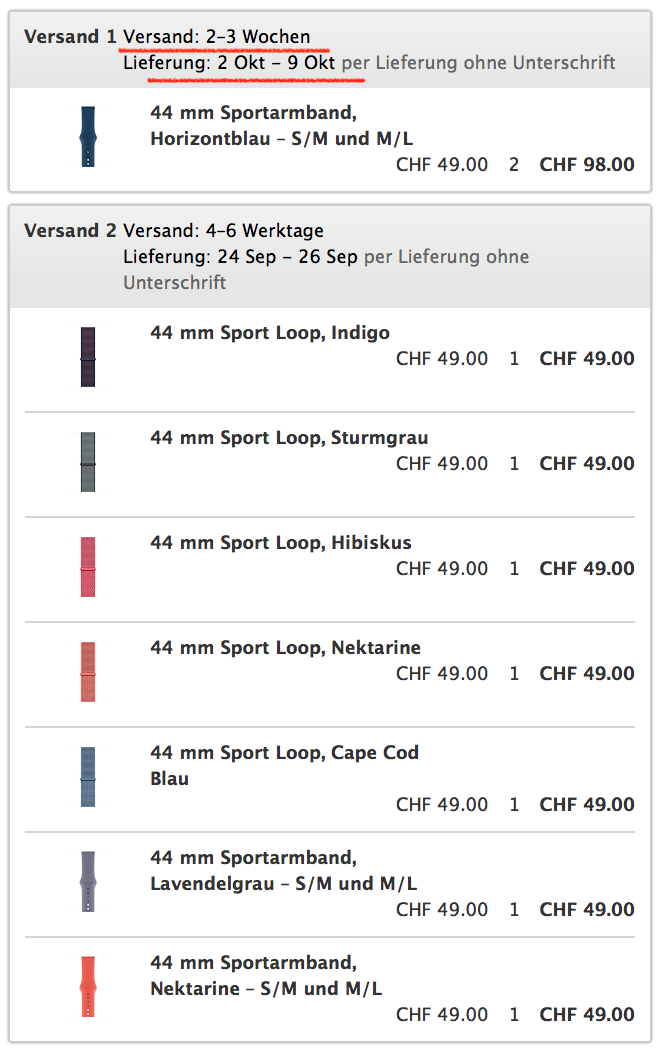Screen dimensions: 656x1050
Task: Open the Indigo Sport Loop thumbnail
Action: tap(88, 357)
